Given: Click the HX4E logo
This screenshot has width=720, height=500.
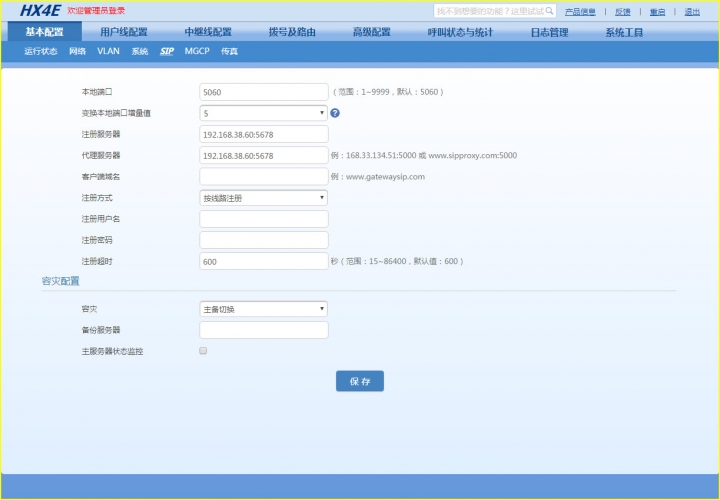Looking at the screenshot, I should coord(40,10).
